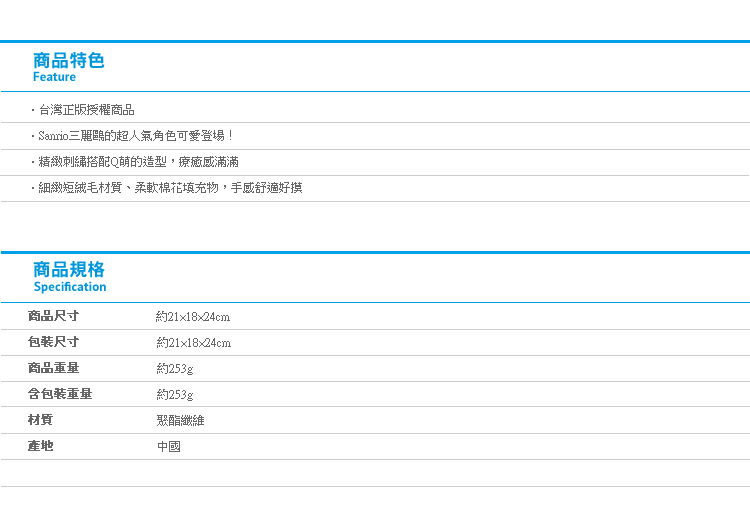
Task: Click the 含包裝重量 value 約253g
Action: (175, 395)
